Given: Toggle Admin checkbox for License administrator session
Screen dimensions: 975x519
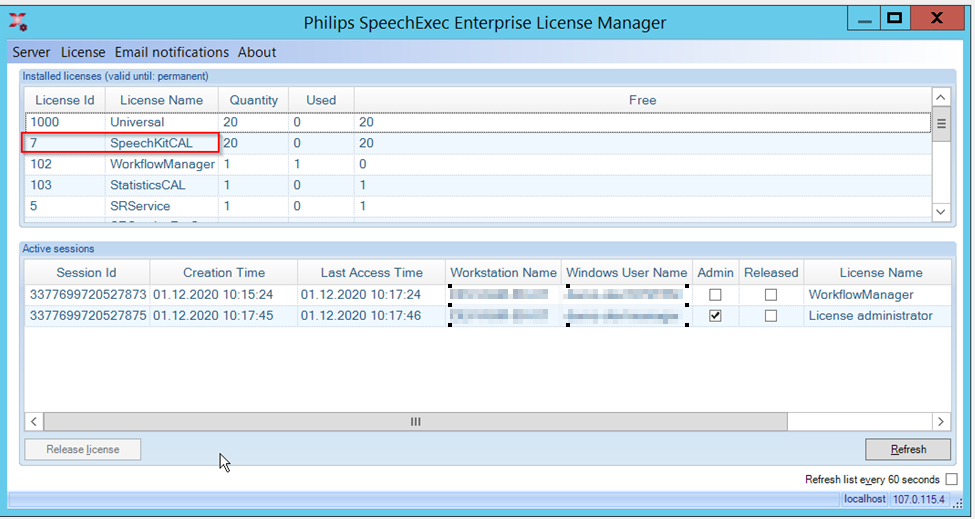Looking at the screenshot, I should (x=716, y=316).
